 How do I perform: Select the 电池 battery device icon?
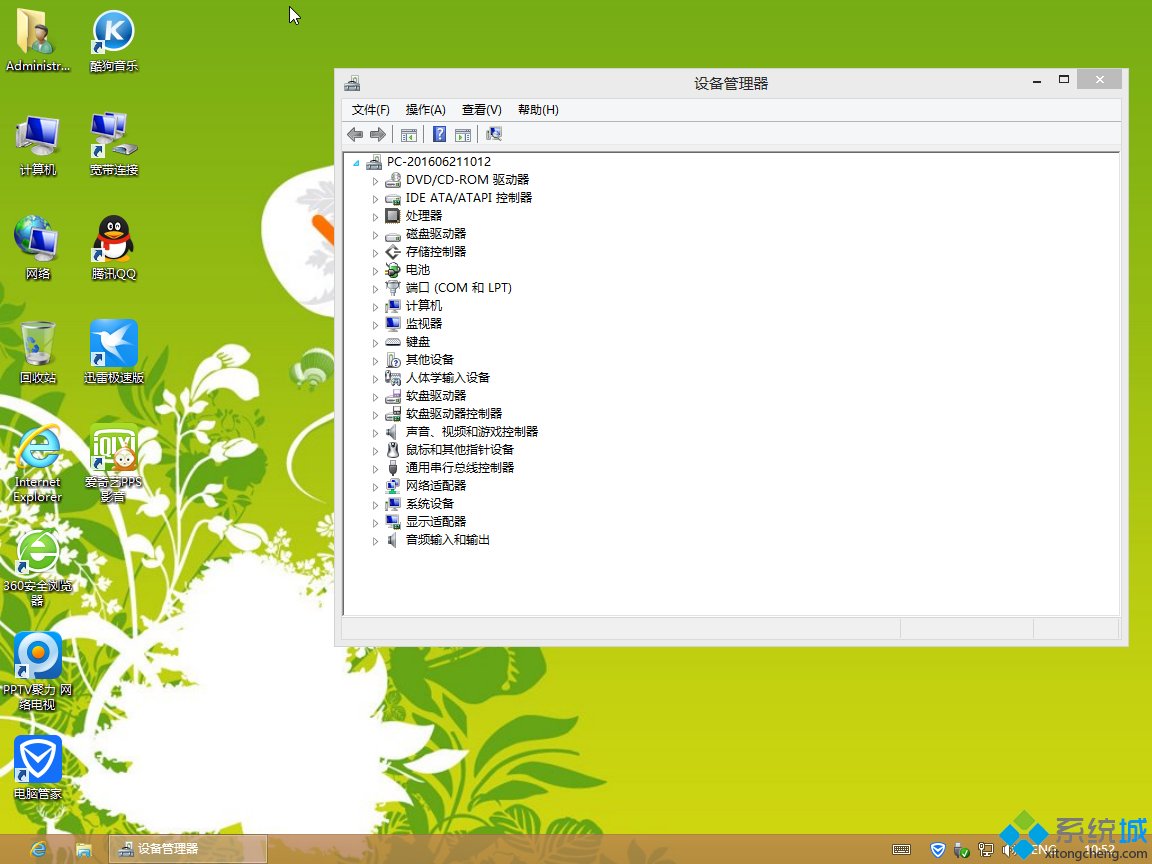pyautogui.click(x=392, y=269)
